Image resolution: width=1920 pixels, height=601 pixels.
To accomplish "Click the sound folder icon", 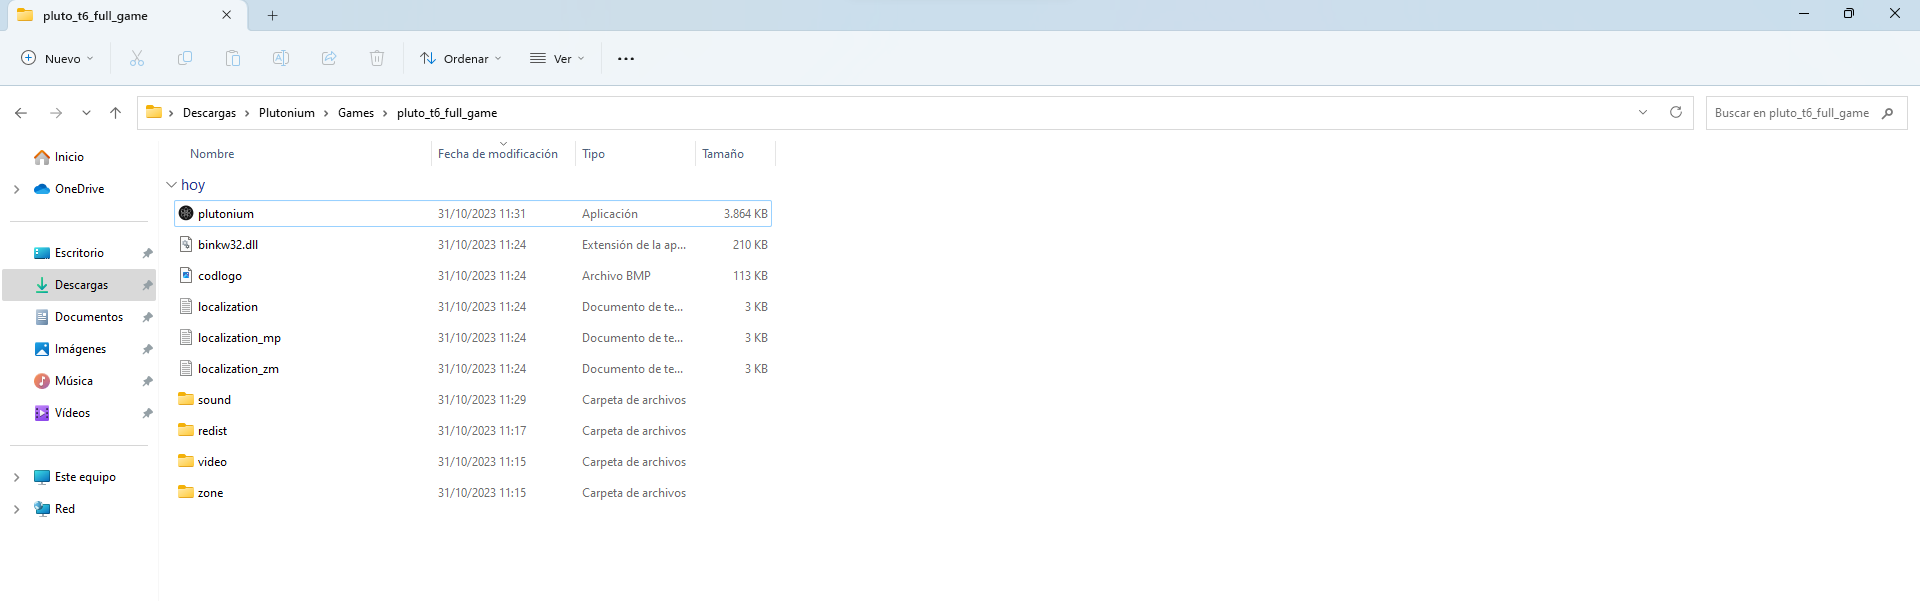I will [186, 399].
